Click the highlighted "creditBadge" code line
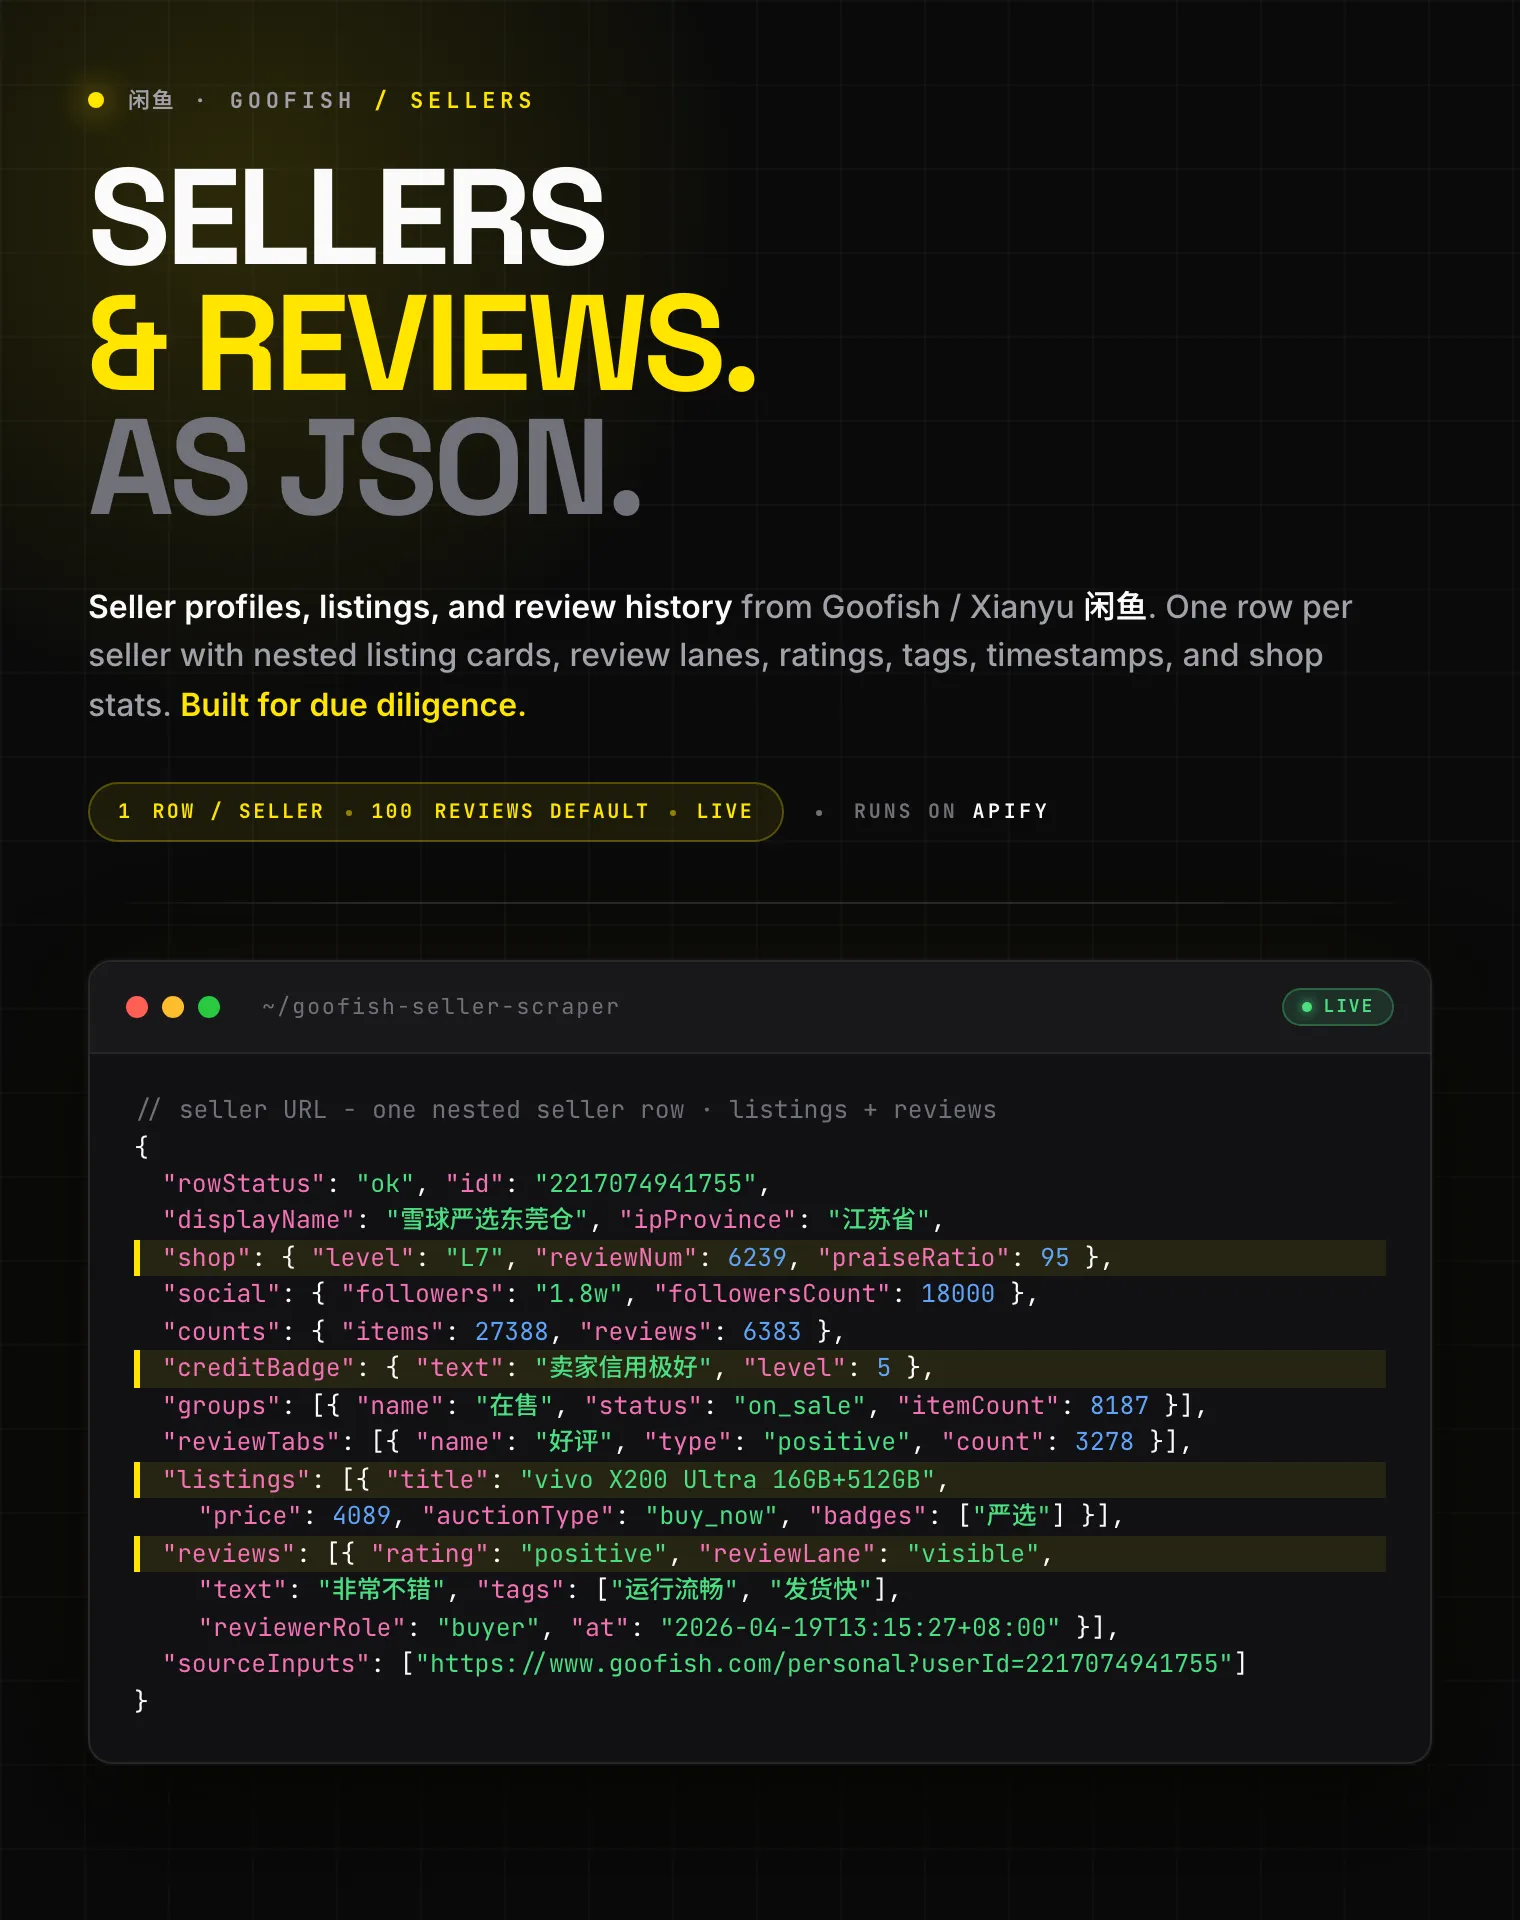 tap(760, 1368)
